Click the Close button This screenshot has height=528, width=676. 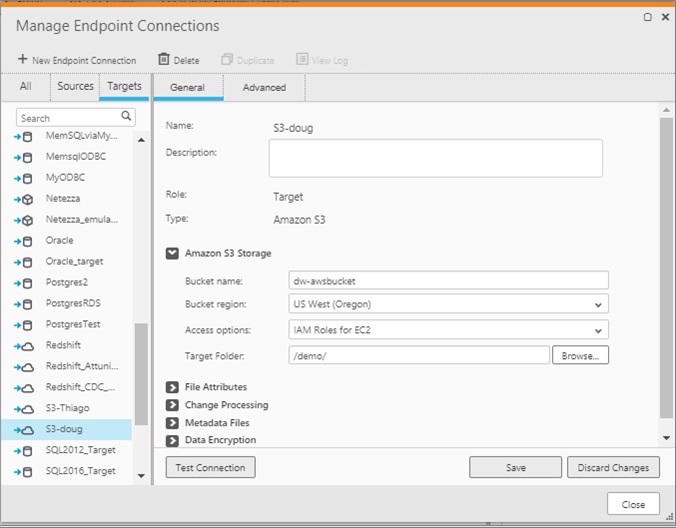pyautogui.click(x=633, y=504)
